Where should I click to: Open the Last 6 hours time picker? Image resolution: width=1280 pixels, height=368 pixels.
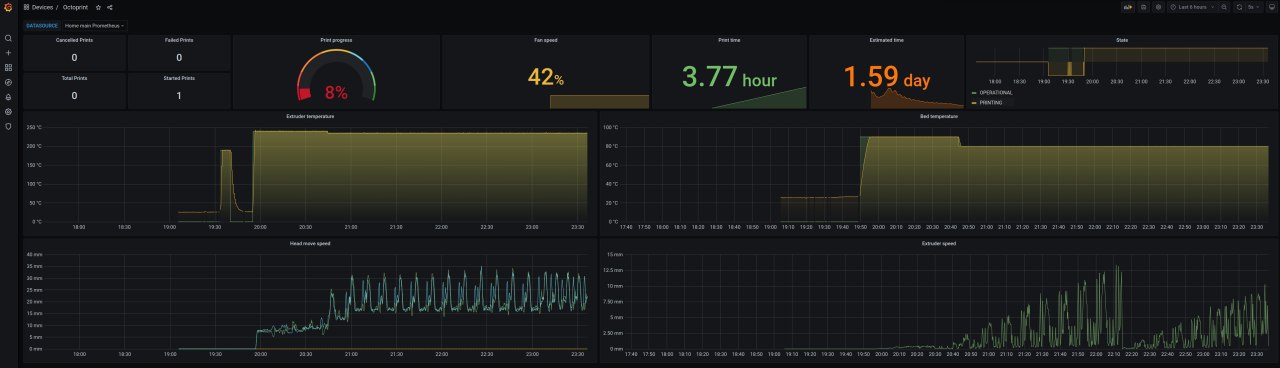pos(1192,7)
